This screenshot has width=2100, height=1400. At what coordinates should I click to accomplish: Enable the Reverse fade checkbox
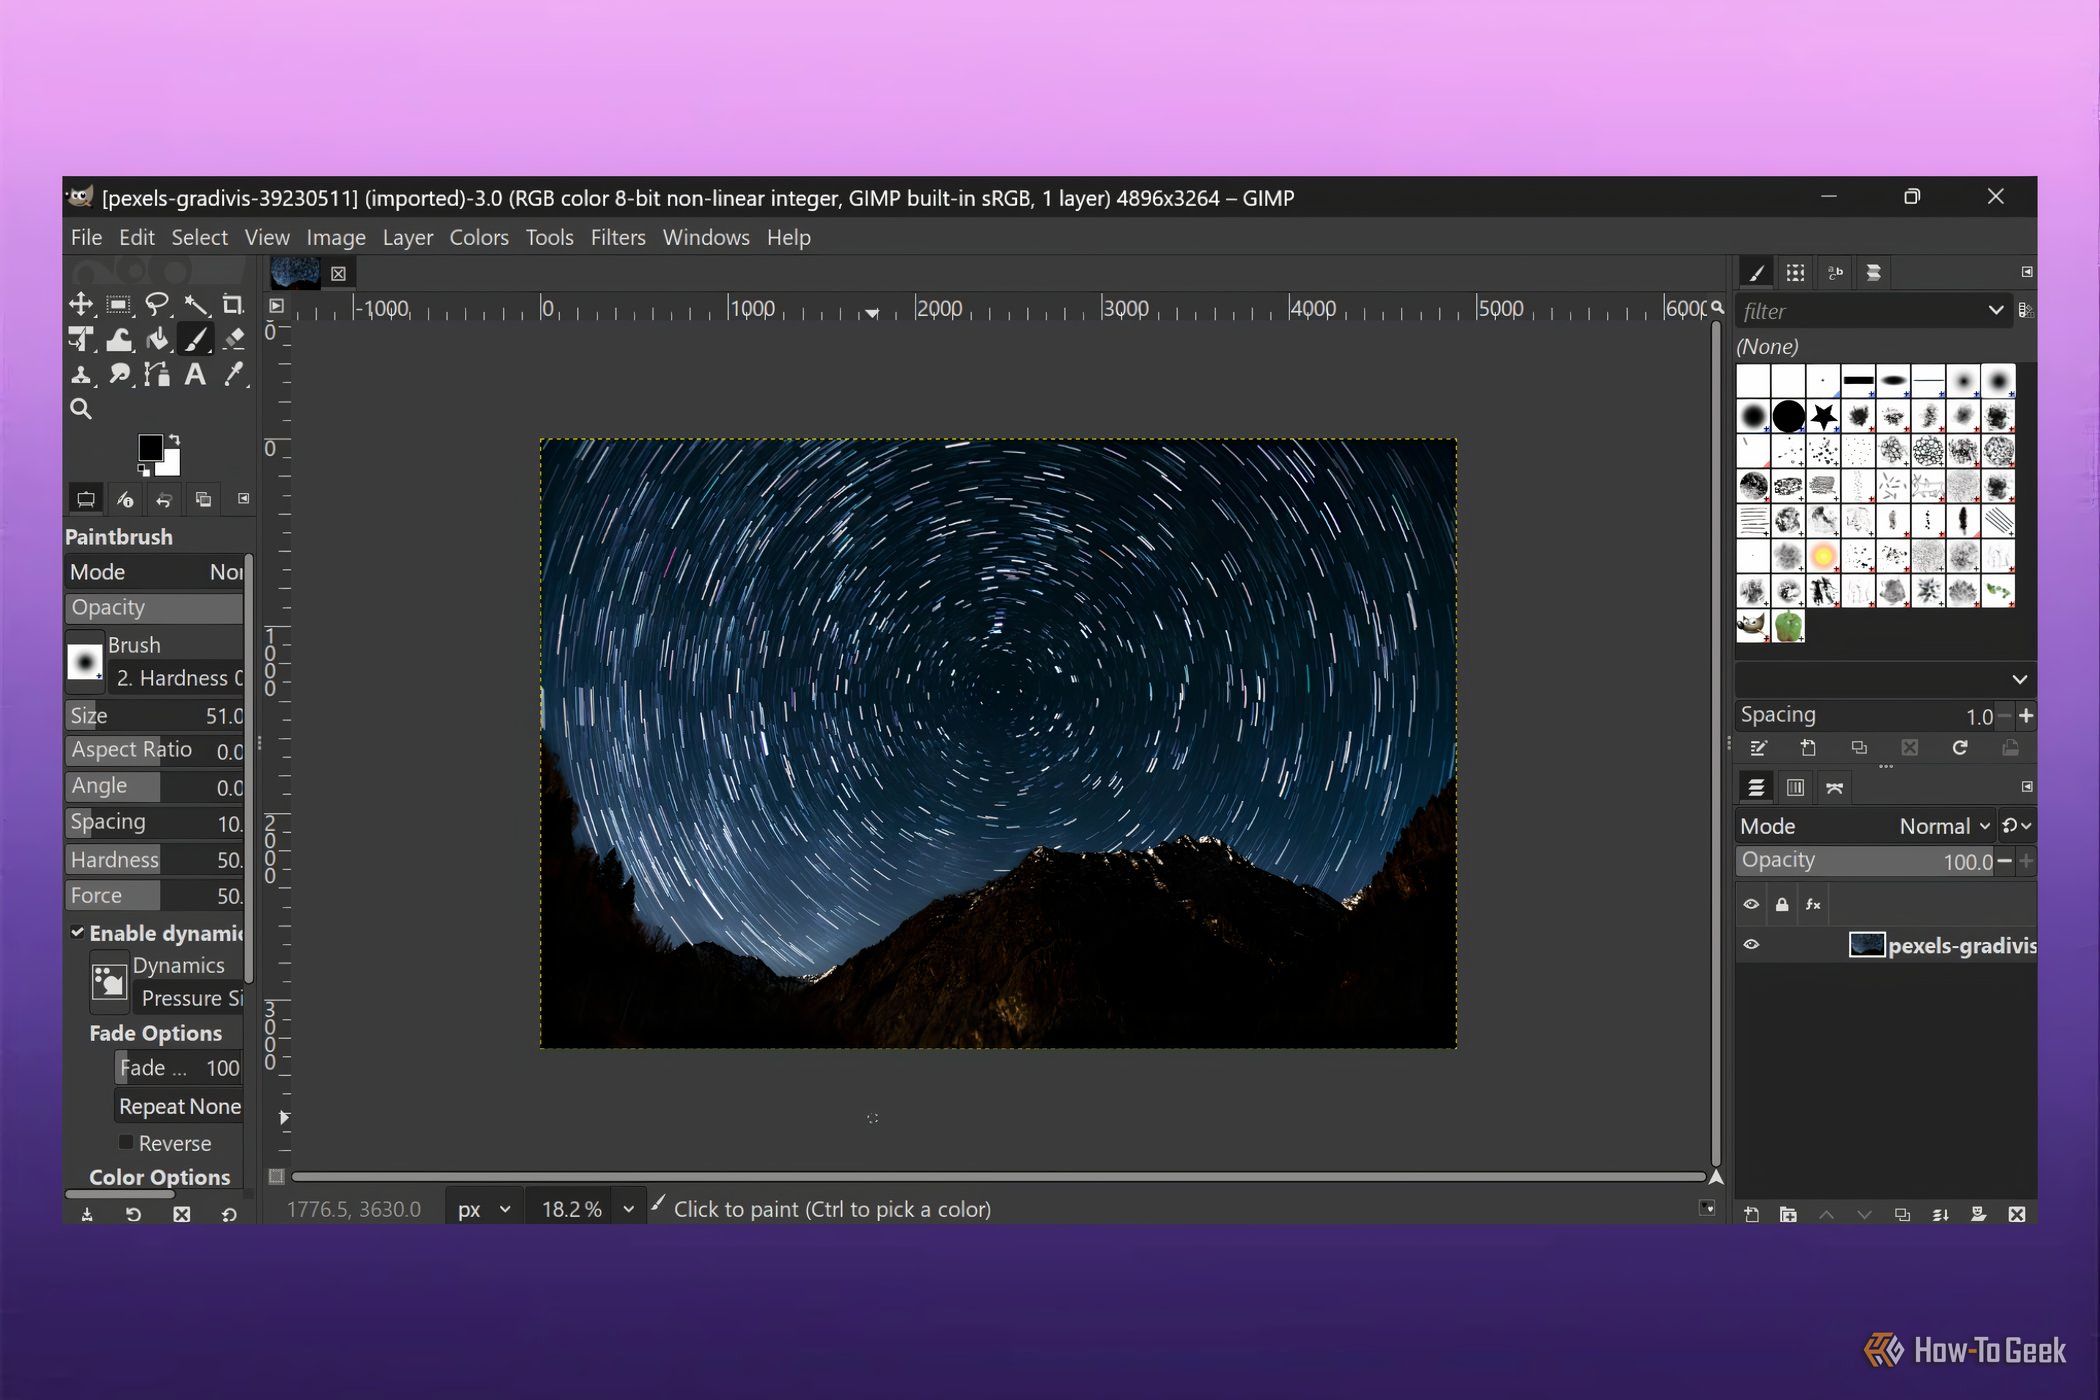126,1142
